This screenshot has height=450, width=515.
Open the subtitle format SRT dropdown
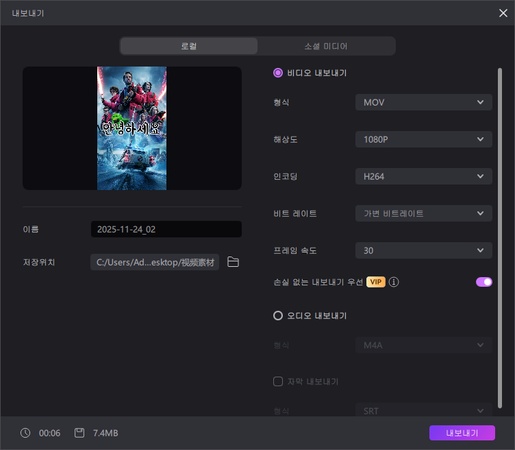coord(423,411)
